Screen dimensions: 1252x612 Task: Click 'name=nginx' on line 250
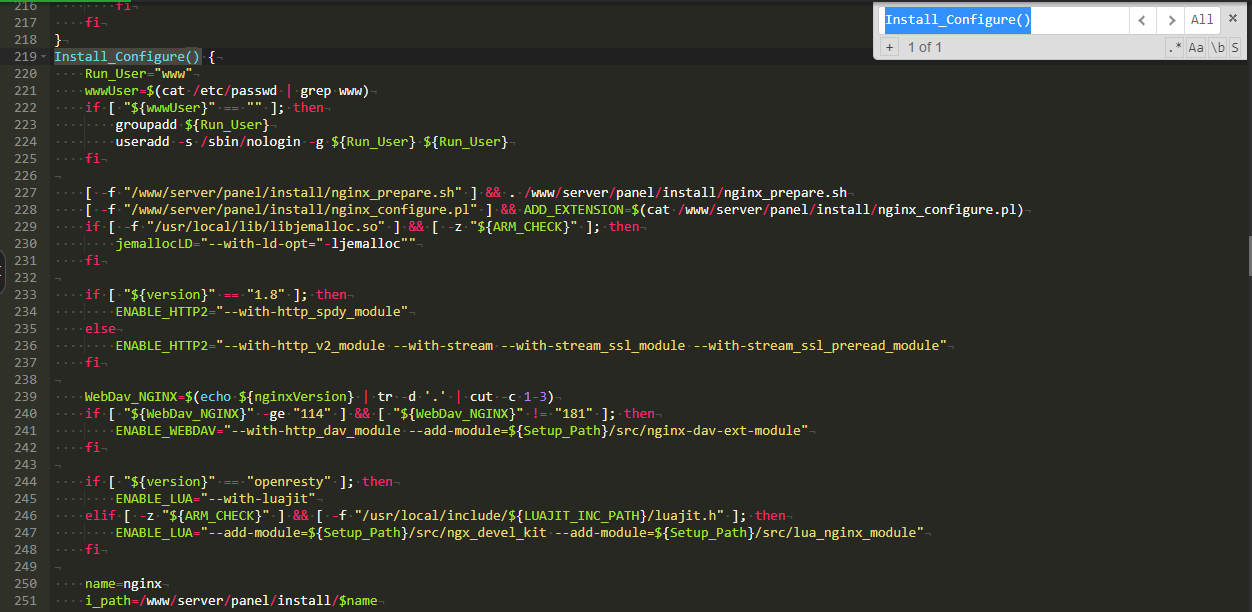click(x=122, y=584)
